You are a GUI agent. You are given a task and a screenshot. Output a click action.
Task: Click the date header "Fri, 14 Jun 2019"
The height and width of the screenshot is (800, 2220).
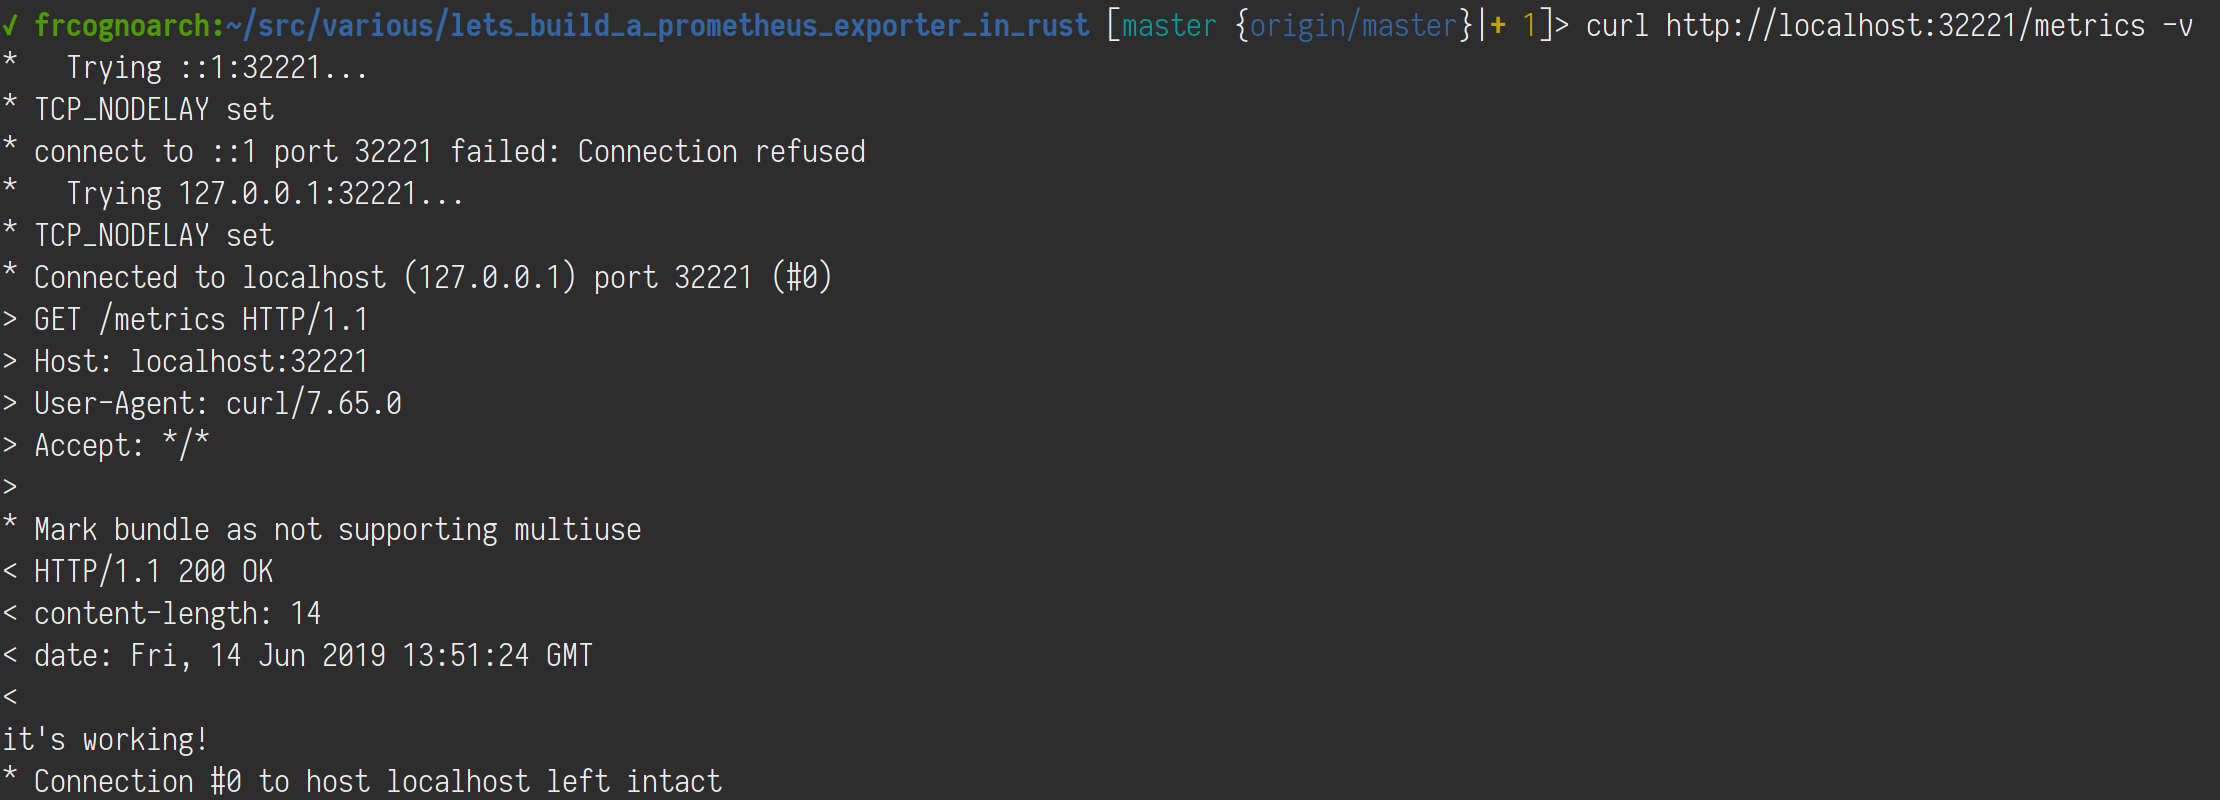(257, 656)
